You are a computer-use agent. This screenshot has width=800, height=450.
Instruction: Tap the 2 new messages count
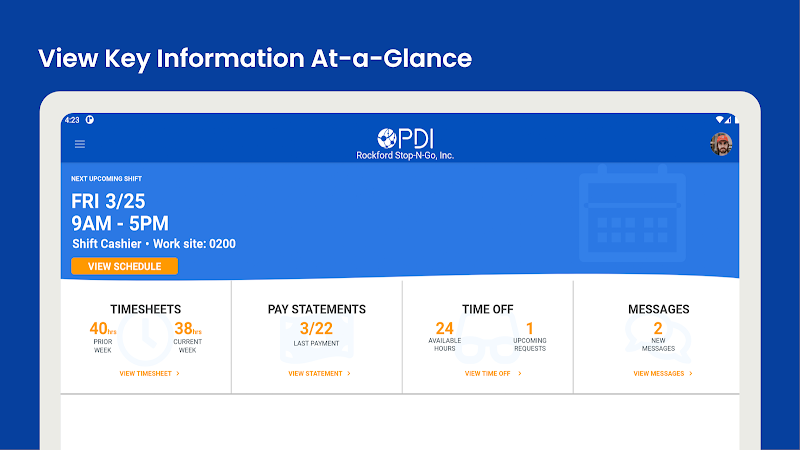coord(658,328)
